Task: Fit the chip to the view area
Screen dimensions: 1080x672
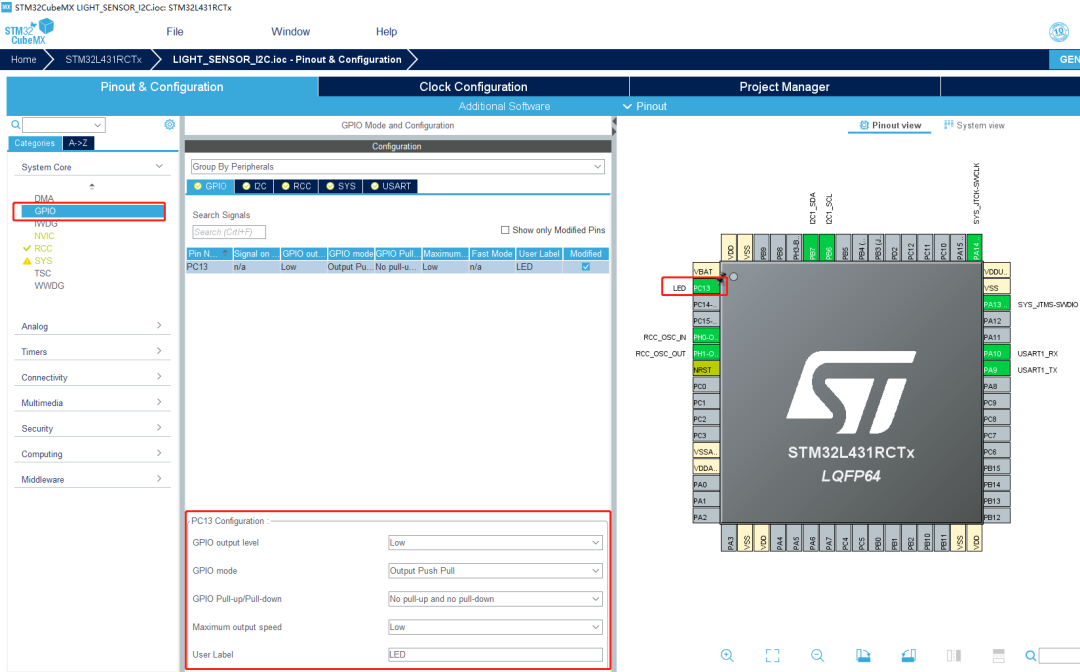Action: coord(773,655)
